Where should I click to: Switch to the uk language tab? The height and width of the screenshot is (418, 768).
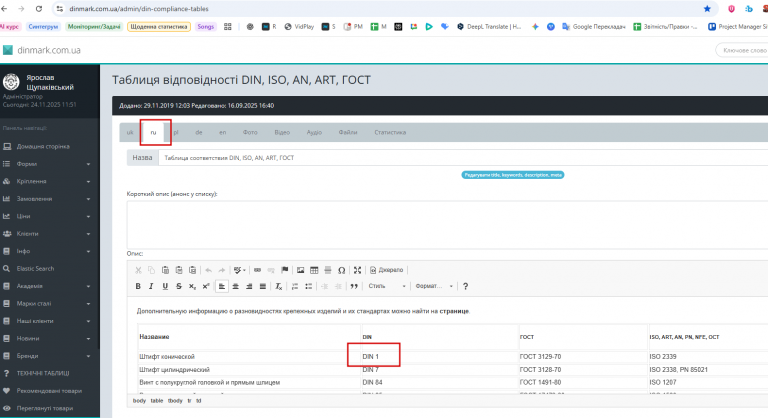130,132
